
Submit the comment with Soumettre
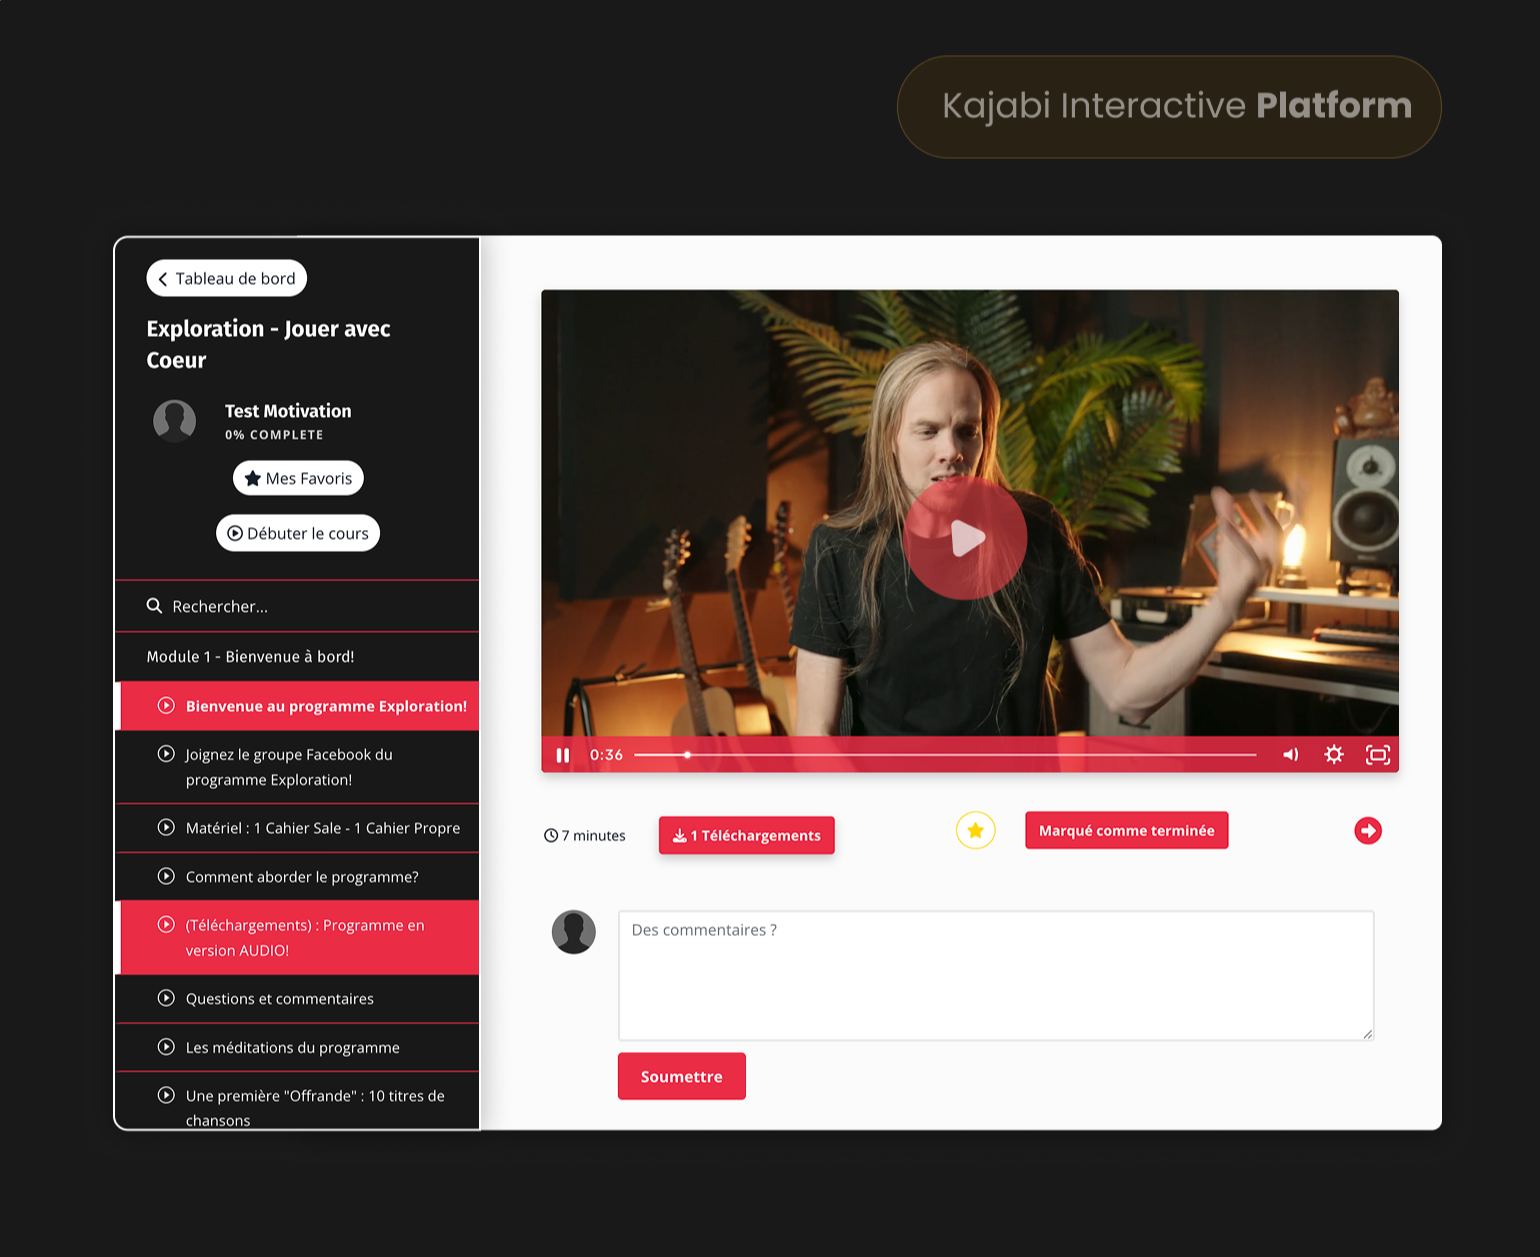tap(682, 1076)
